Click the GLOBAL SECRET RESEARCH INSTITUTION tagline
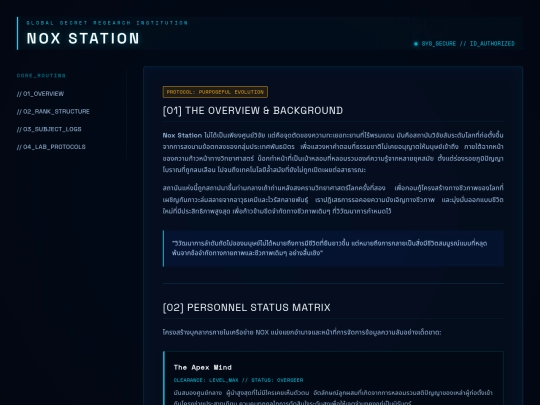 107,23
